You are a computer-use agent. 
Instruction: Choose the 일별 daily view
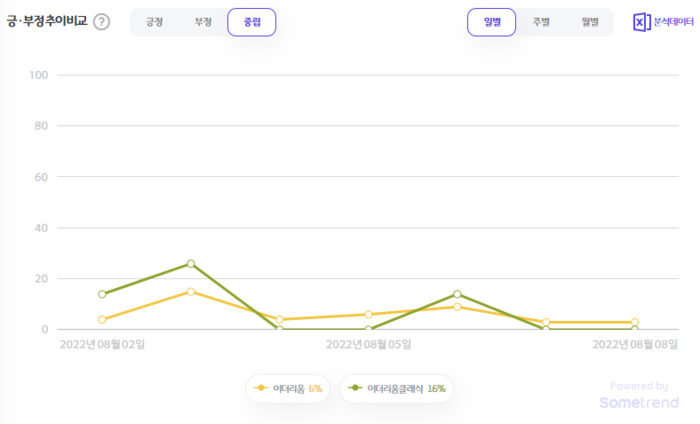(491, 22)
